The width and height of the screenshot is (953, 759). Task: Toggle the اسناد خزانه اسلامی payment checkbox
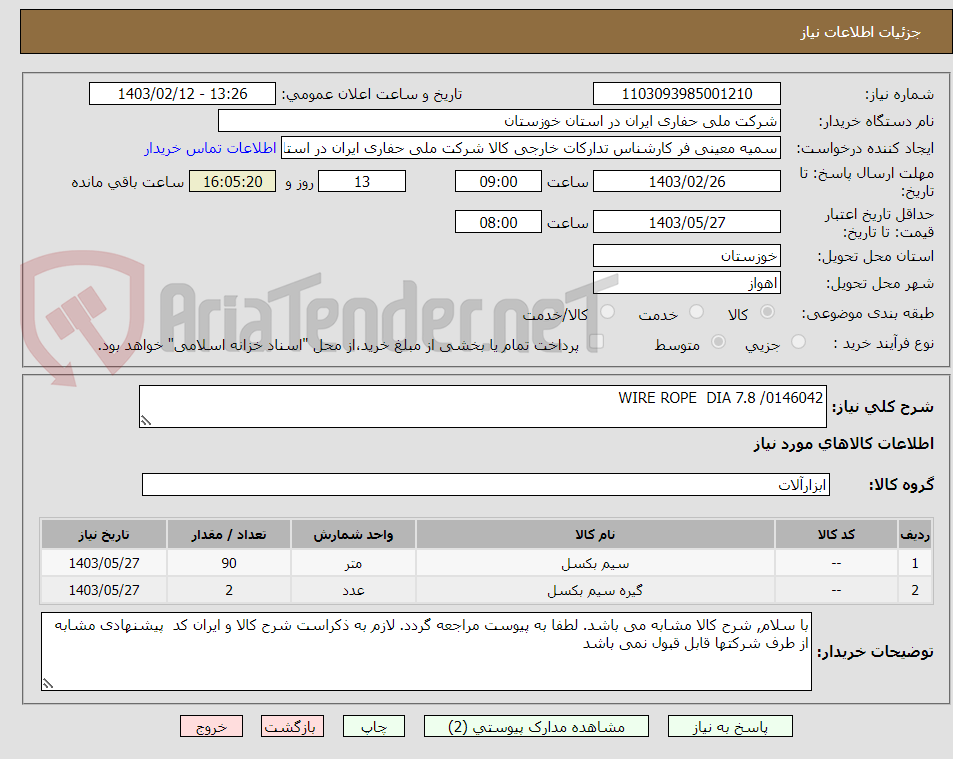pos(596,342)
